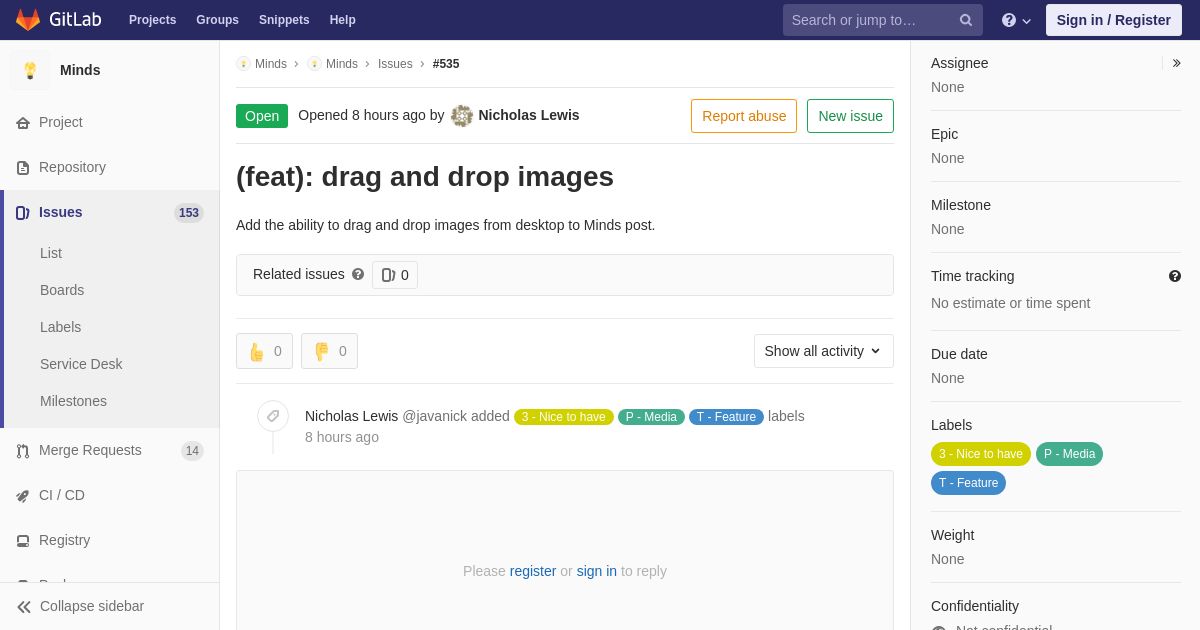Click Nicholas Lewis author avatar
The height and width of the screenshot is (630, 1200).
tap(462, 116)
